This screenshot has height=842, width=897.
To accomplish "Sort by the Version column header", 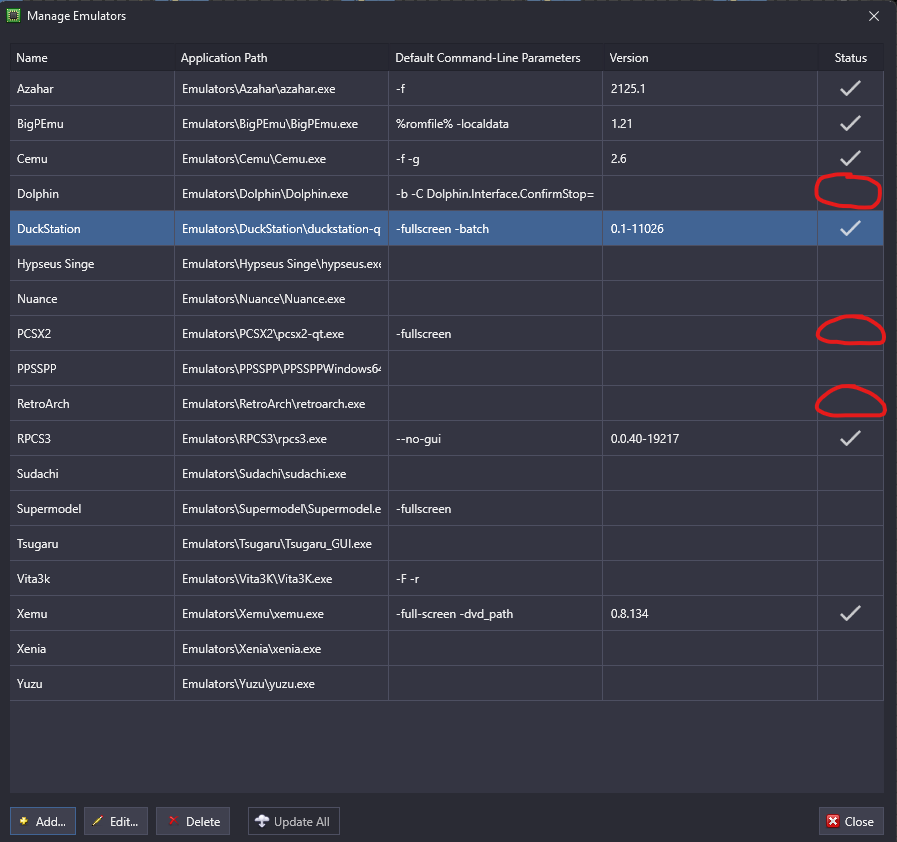I will pos(629,58).
